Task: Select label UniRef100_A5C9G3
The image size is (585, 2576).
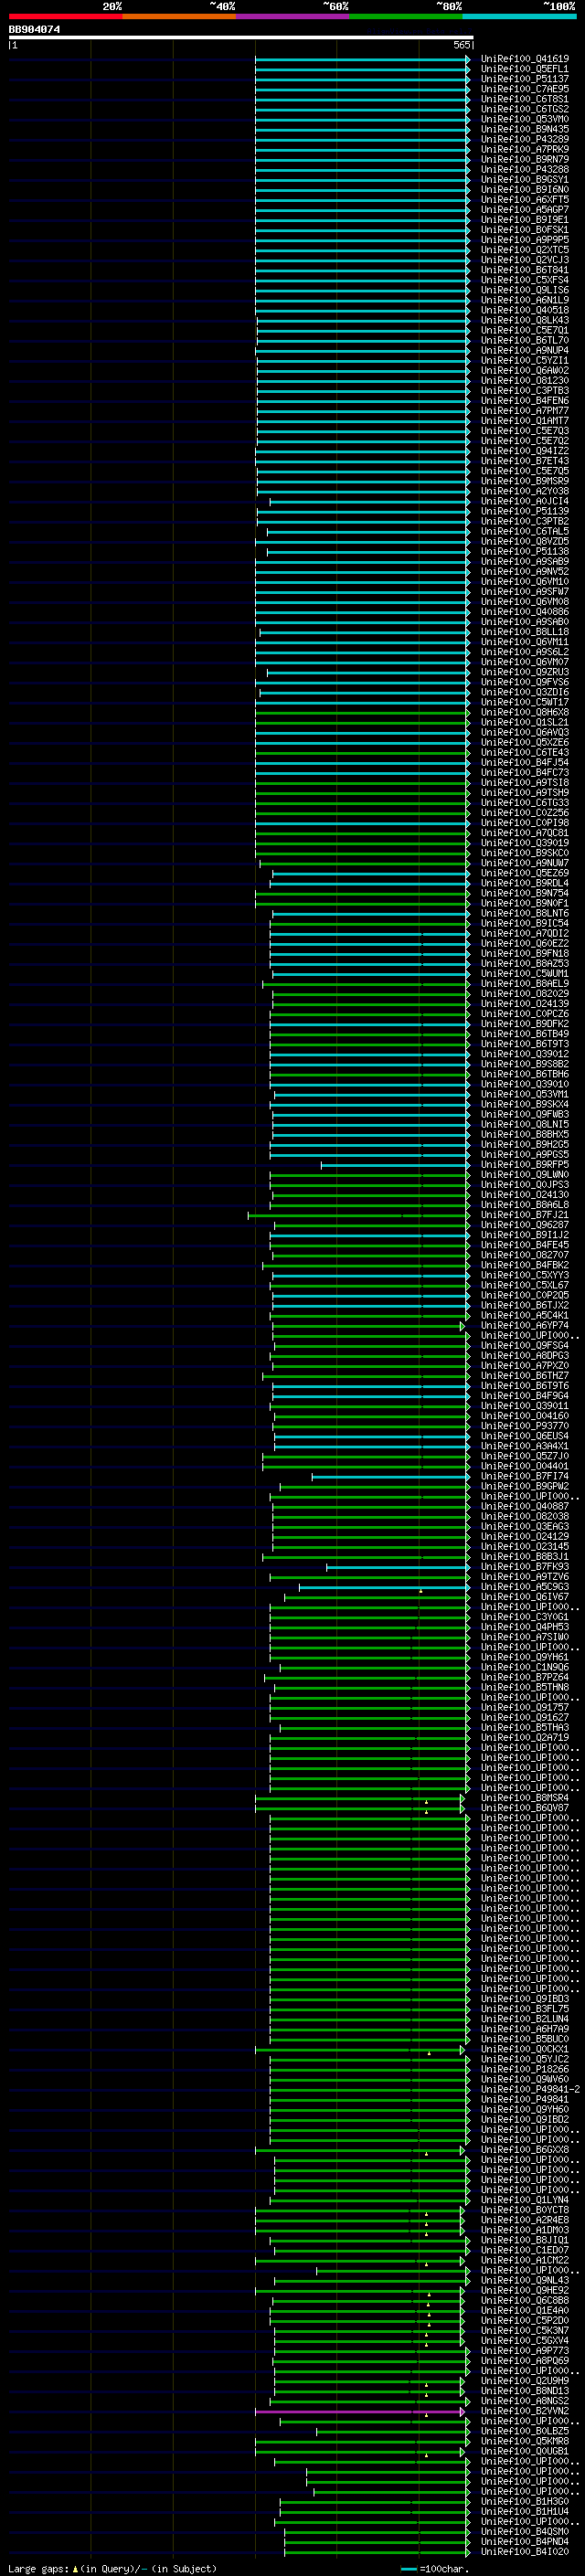Action: (524, 1587)
